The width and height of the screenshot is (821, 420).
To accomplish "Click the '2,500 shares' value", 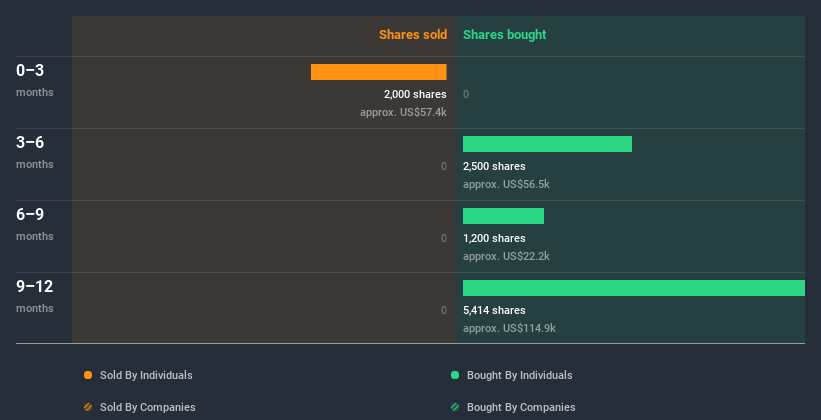I will (x=494, y=166).
